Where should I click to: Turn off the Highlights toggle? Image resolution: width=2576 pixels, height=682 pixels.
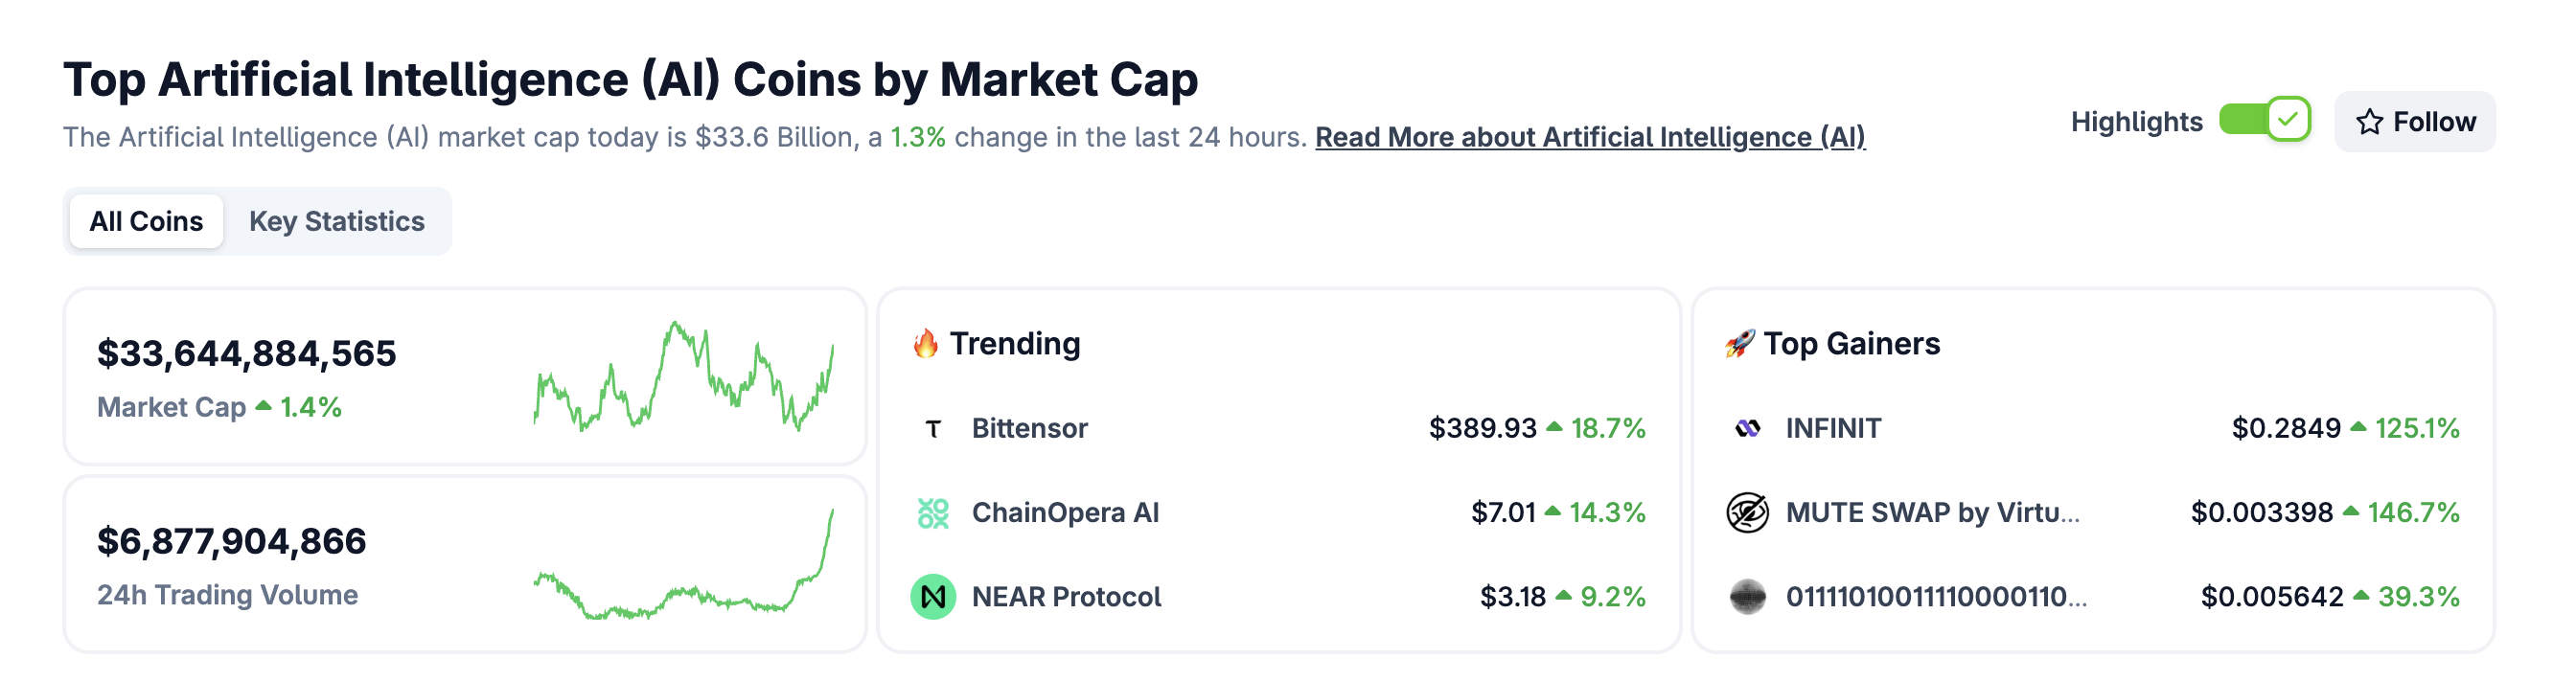(2264, 121)
